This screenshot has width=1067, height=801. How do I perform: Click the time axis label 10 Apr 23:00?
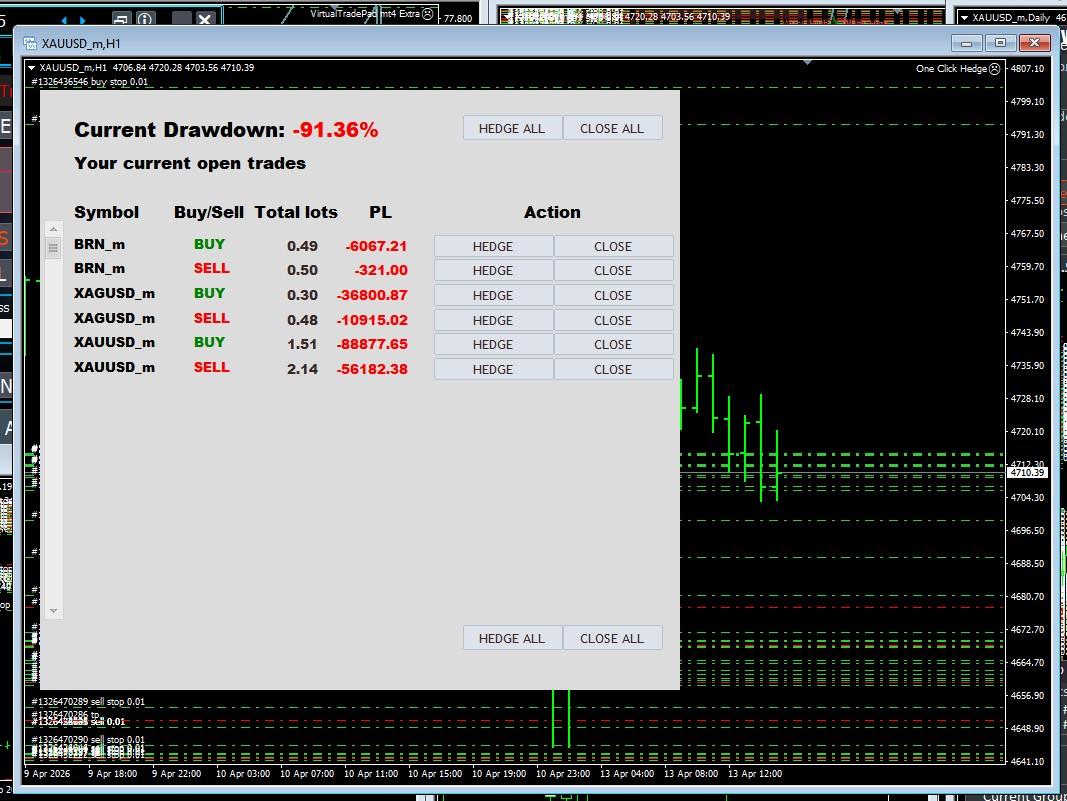pyautogui.click(x=563, y=774)
